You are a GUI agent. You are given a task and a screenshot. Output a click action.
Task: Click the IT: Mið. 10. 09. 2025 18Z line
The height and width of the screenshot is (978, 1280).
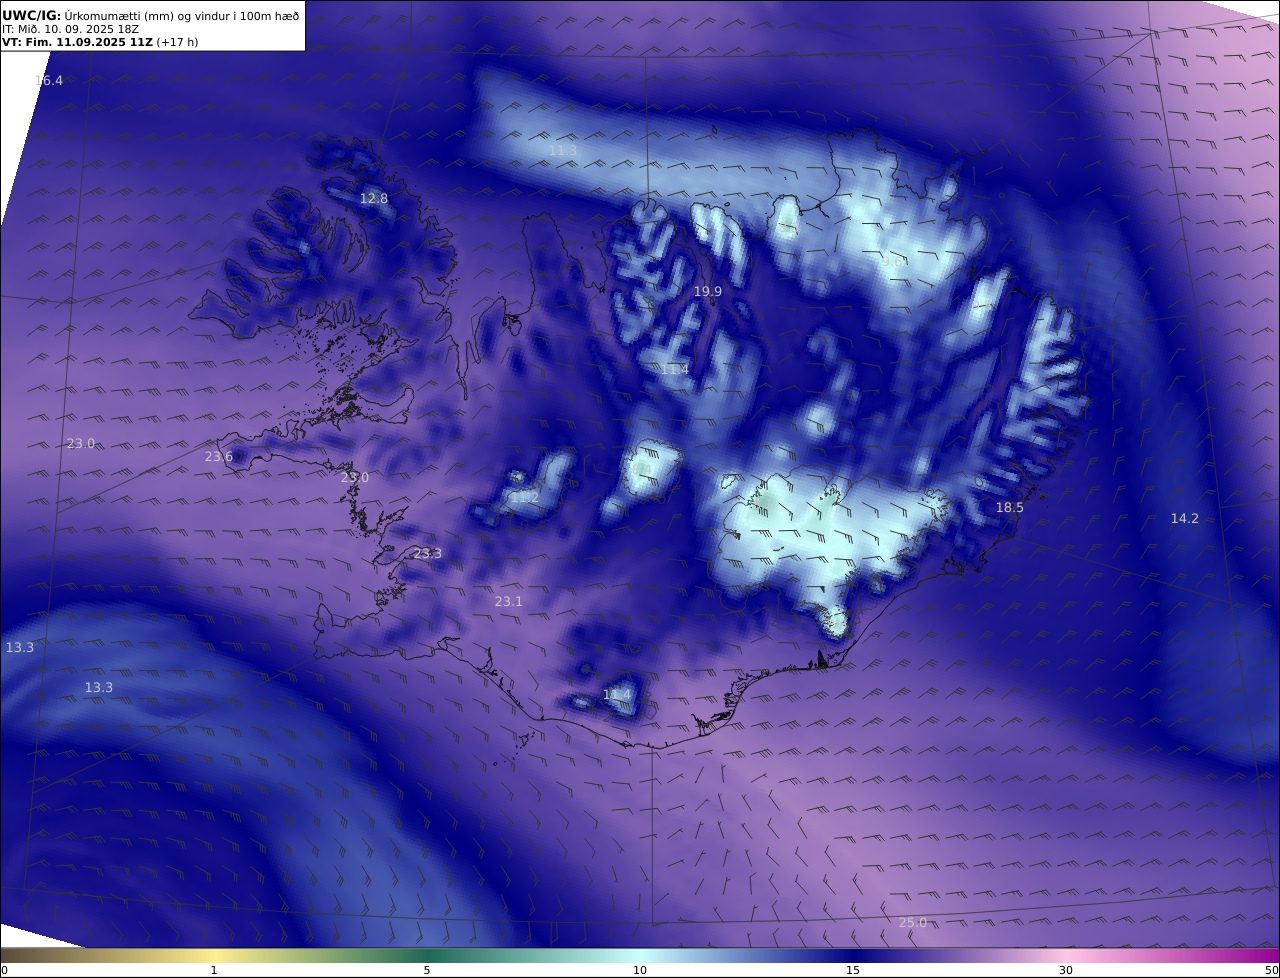[x=70, y=29]
